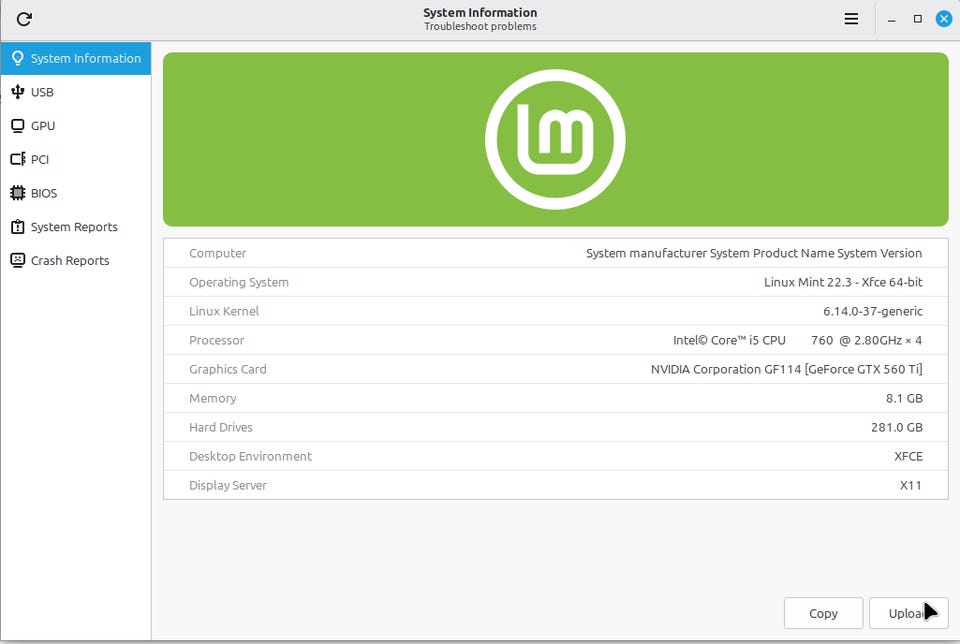Show the BIOS section
960x644 pixels.
[75, 193]
